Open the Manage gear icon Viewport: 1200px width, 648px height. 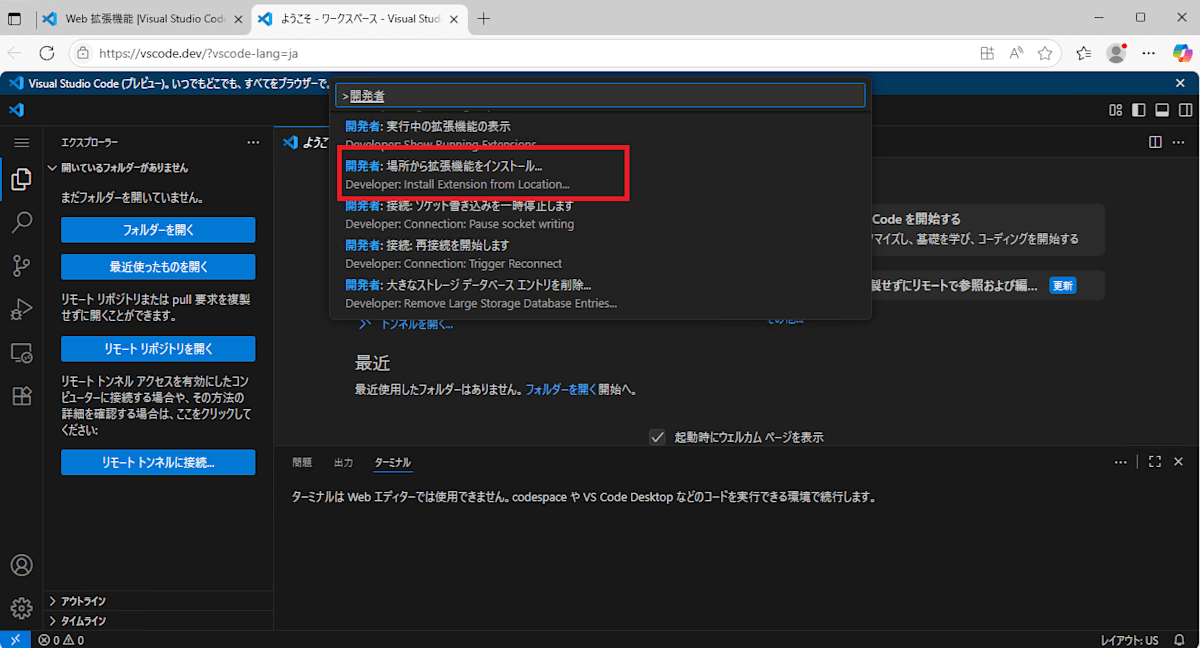click(21, 608)
